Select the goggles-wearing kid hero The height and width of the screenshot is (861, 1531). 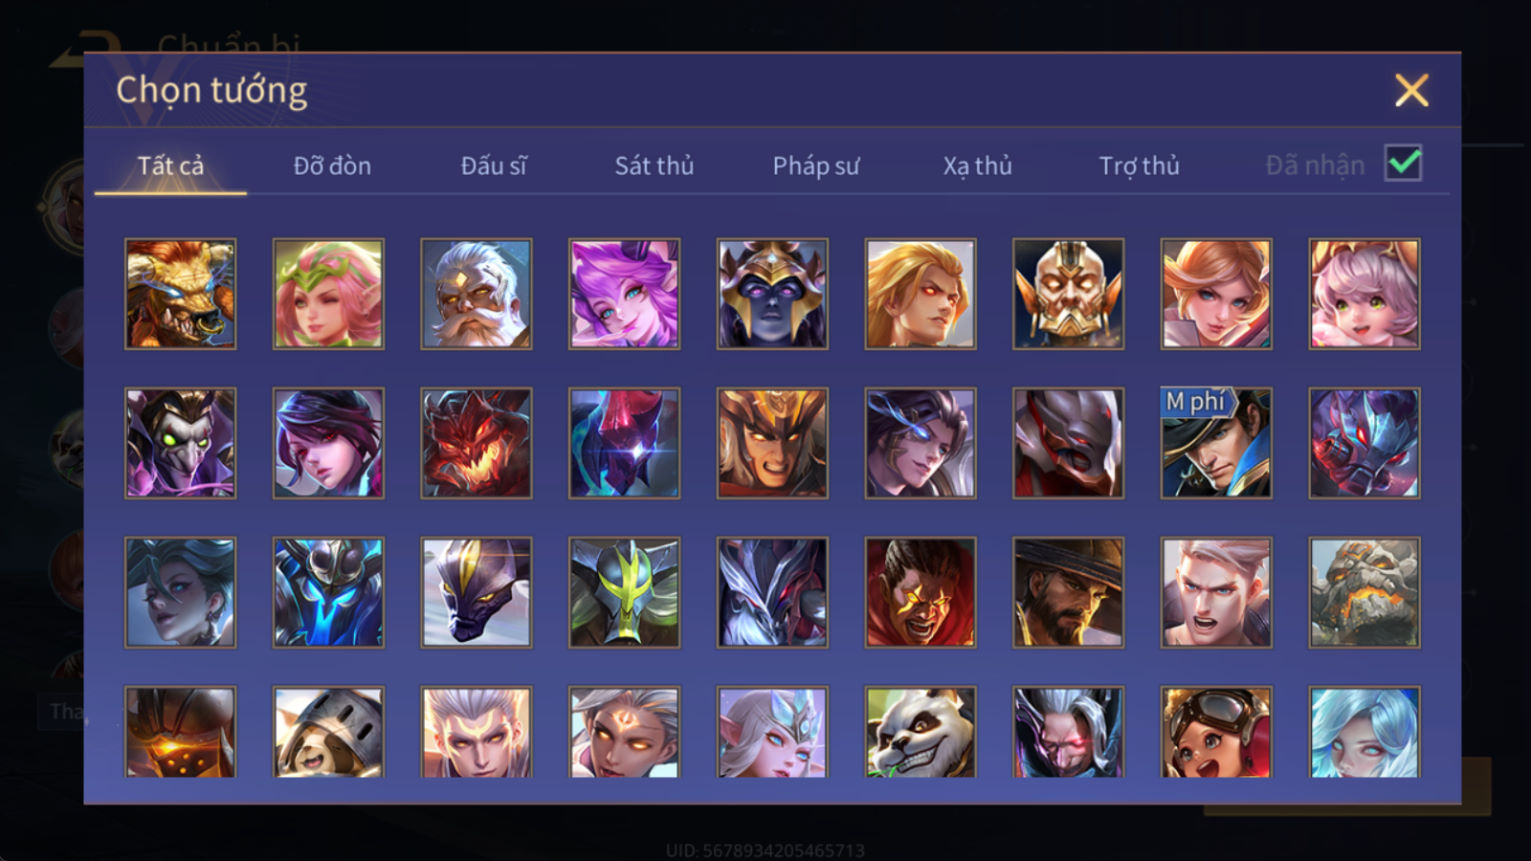pyautogui.click(x=1216, y=732)
